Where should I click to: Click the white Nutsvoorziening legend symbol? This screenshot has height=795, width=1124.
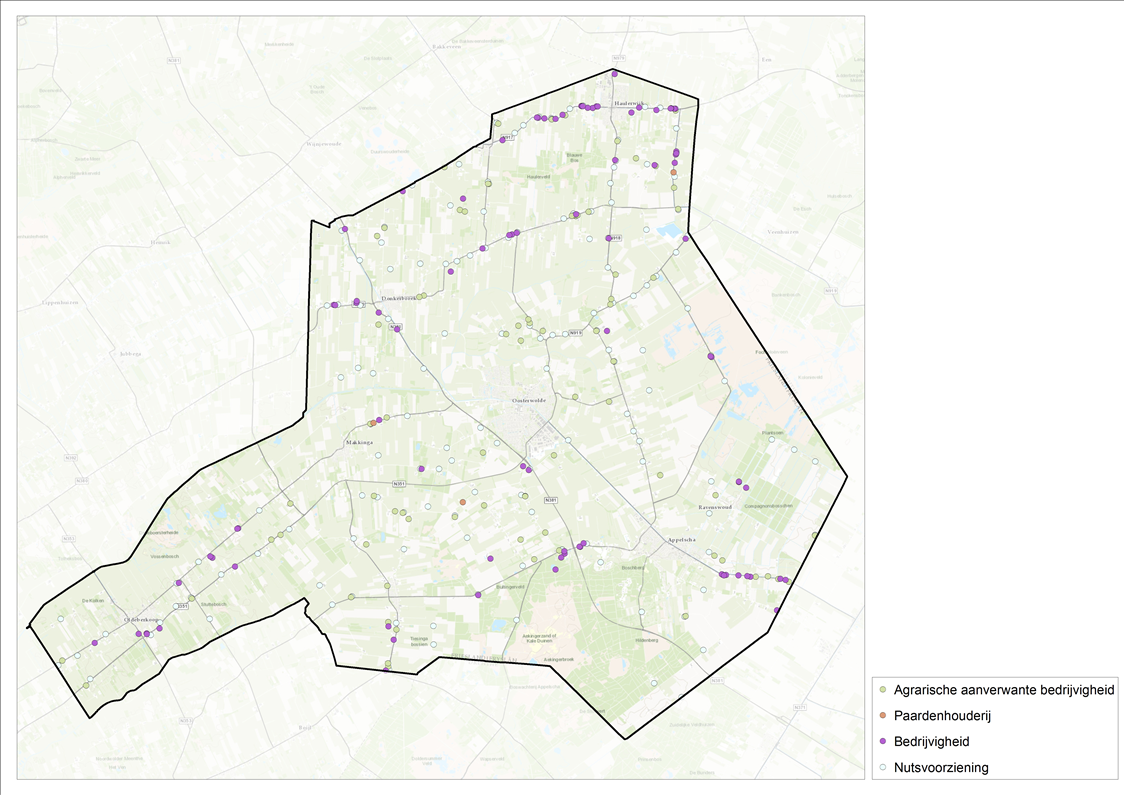883,767
